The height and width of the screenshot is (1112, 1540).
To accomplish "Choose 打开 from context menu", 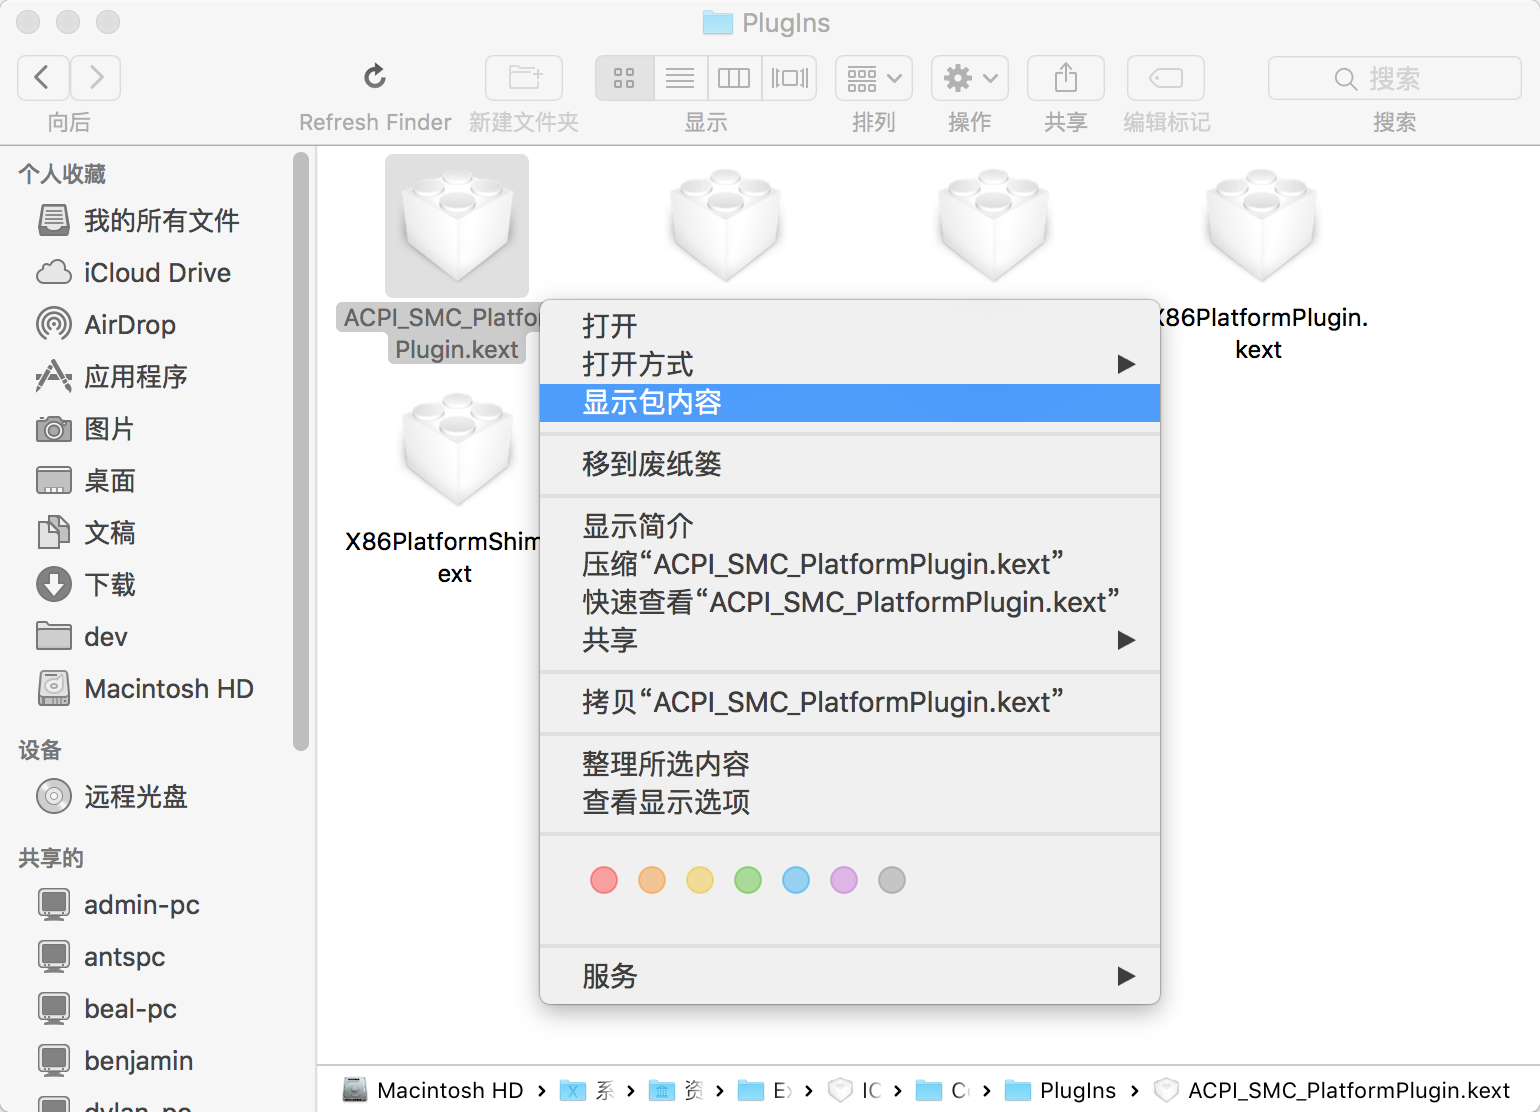I will pos(850,326).
